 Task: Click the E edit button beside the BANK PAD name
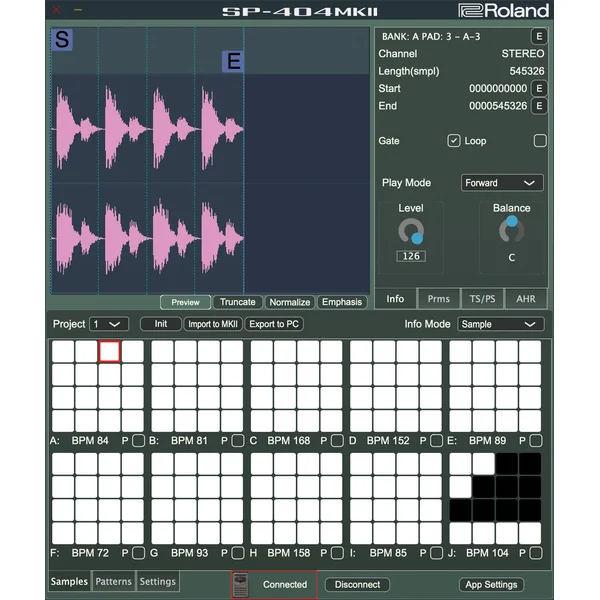539,37
